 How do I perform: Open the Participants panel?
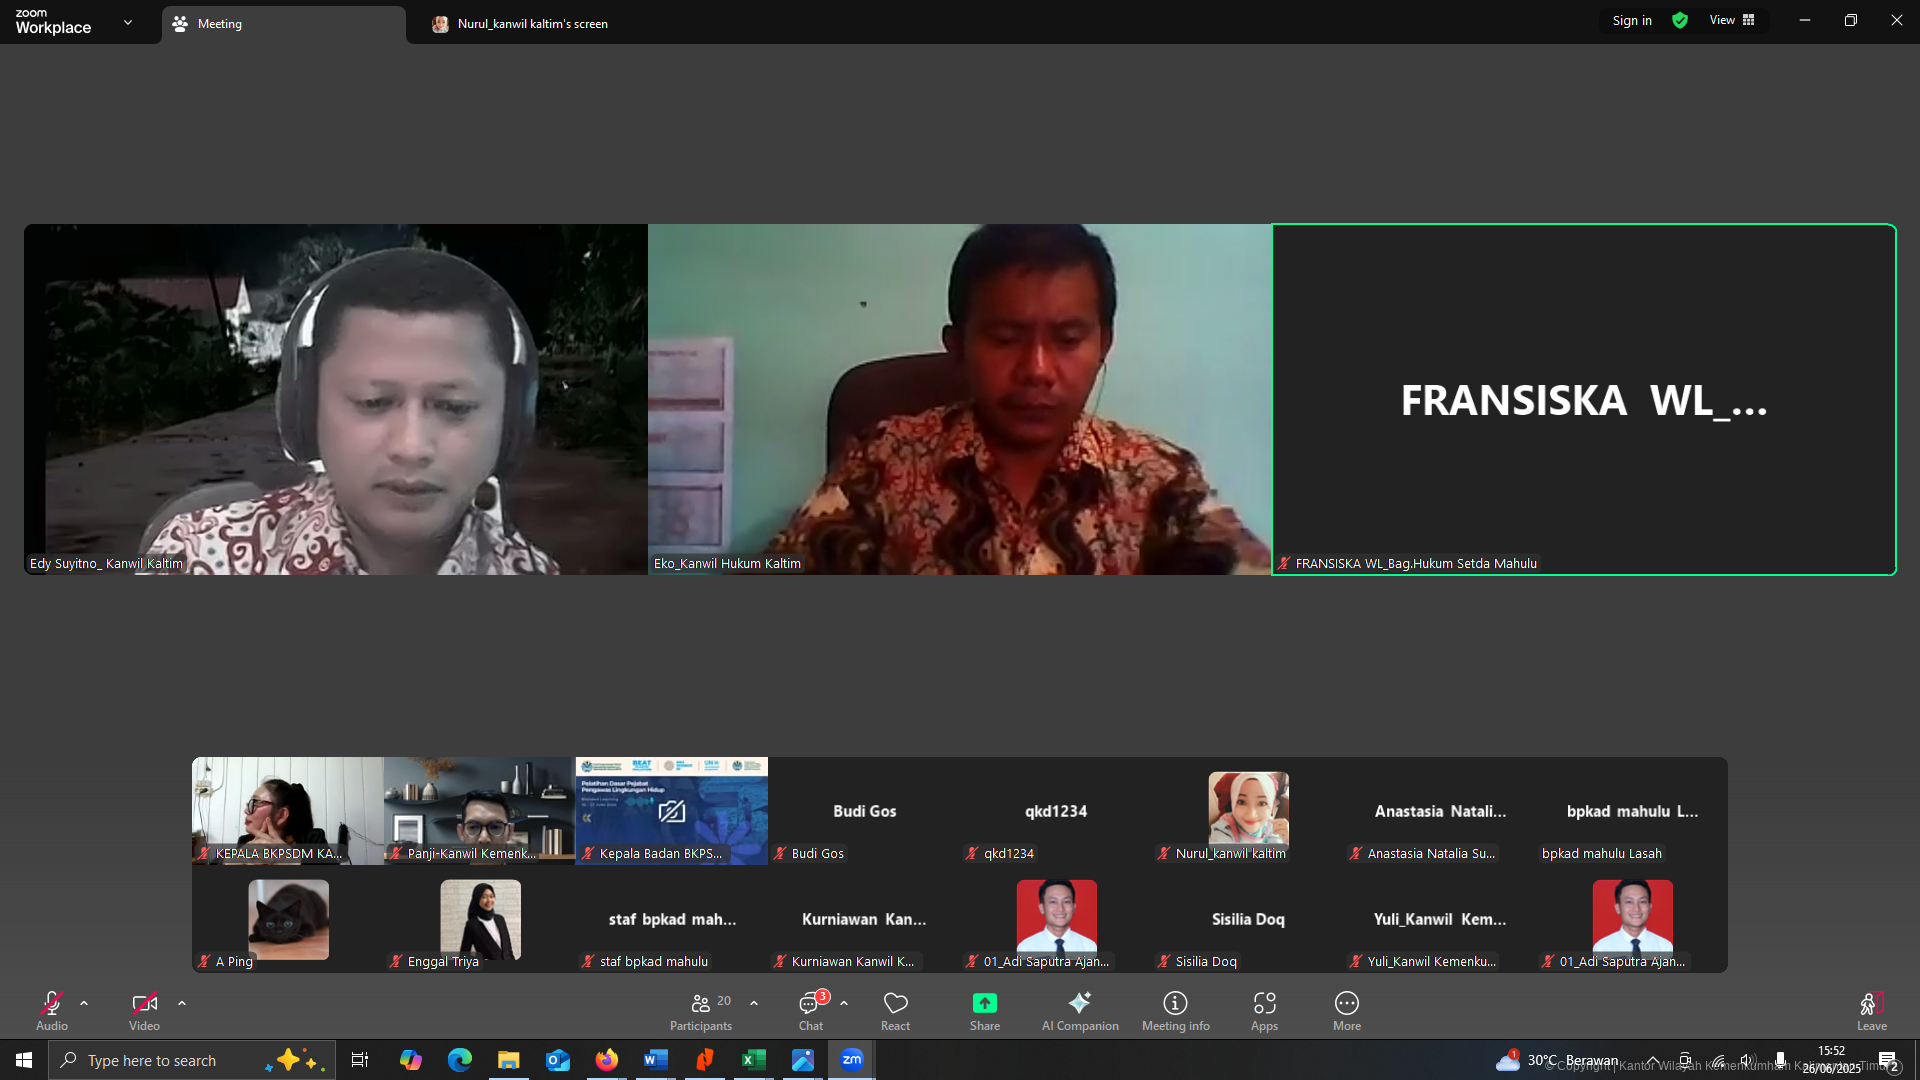click(703, 1010)
